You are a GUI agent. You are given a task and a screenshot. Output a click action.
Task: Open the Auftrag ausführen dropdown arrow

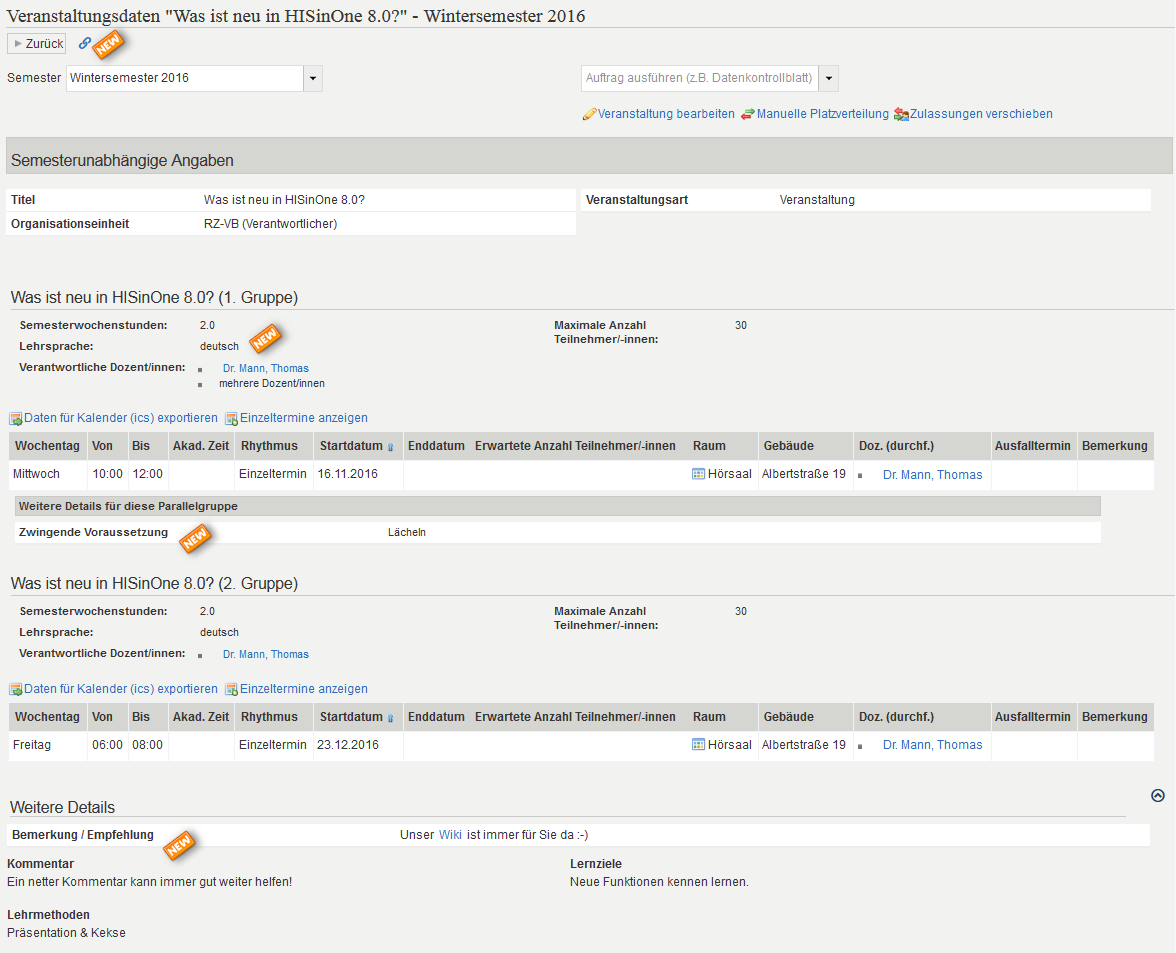(x=829, y=78)
